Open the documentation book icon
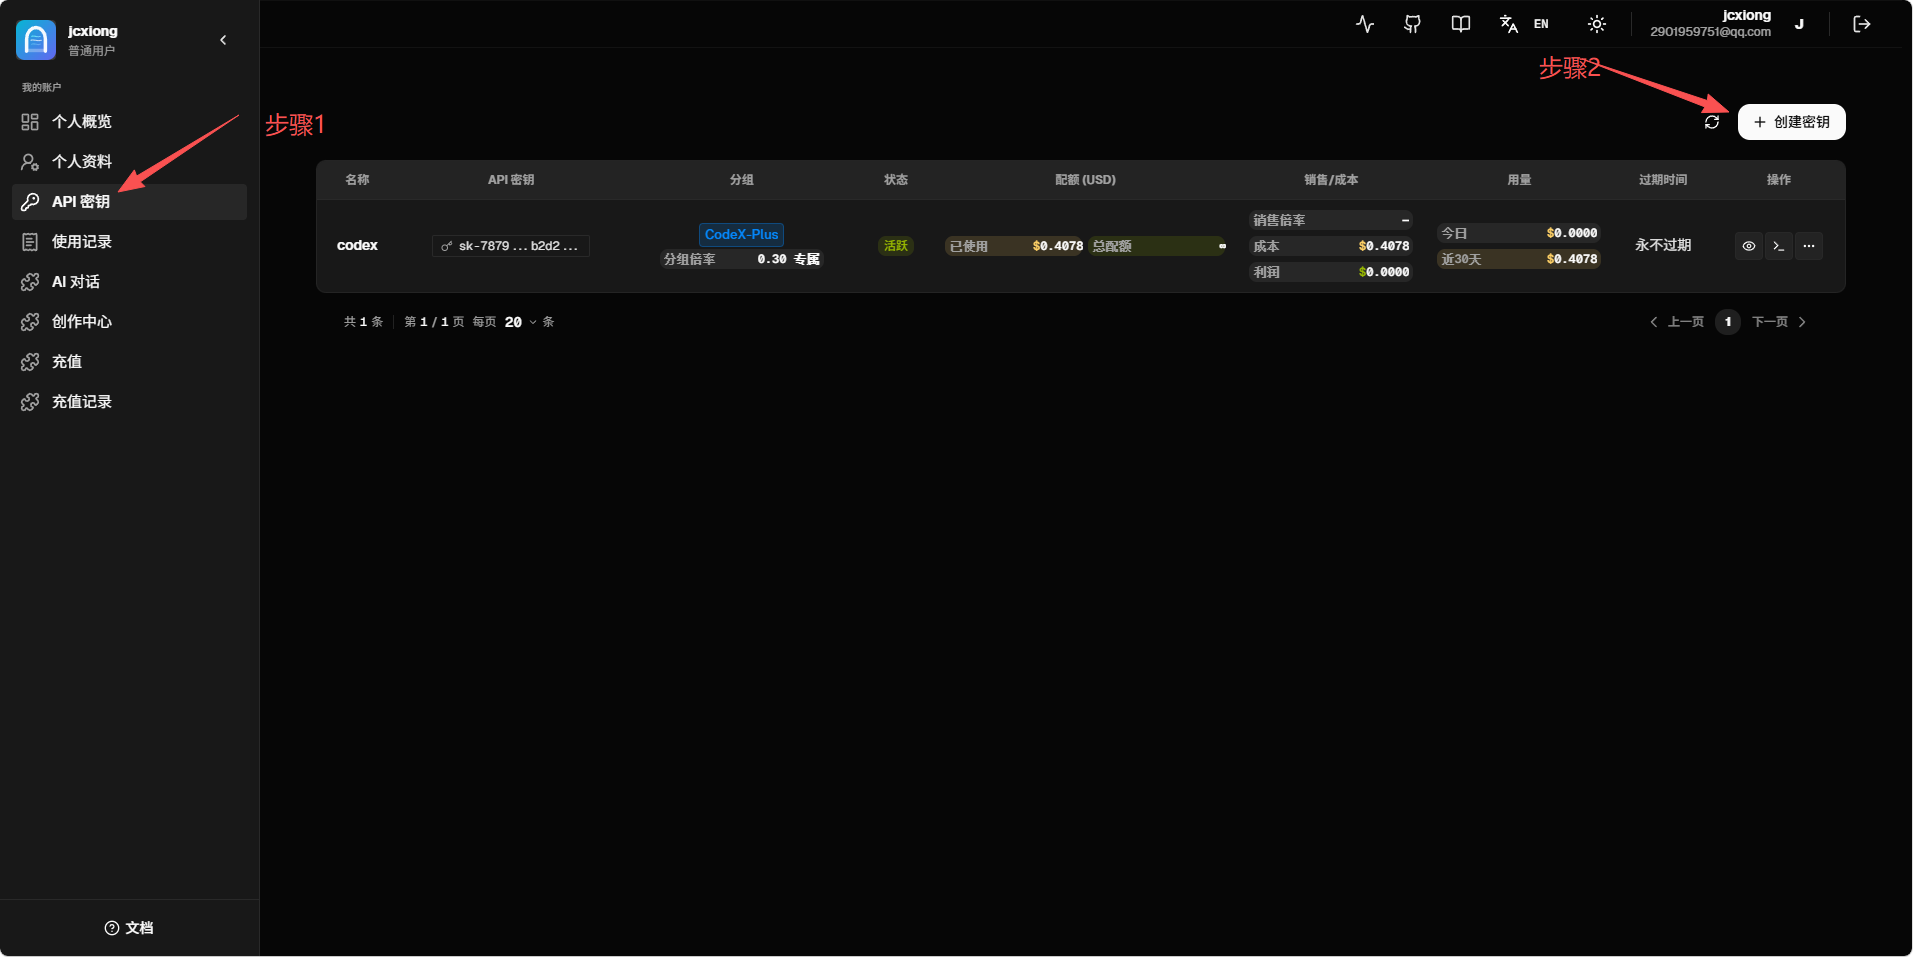The height and width of the screenshot is (957, 1915). coord(1461,24)
